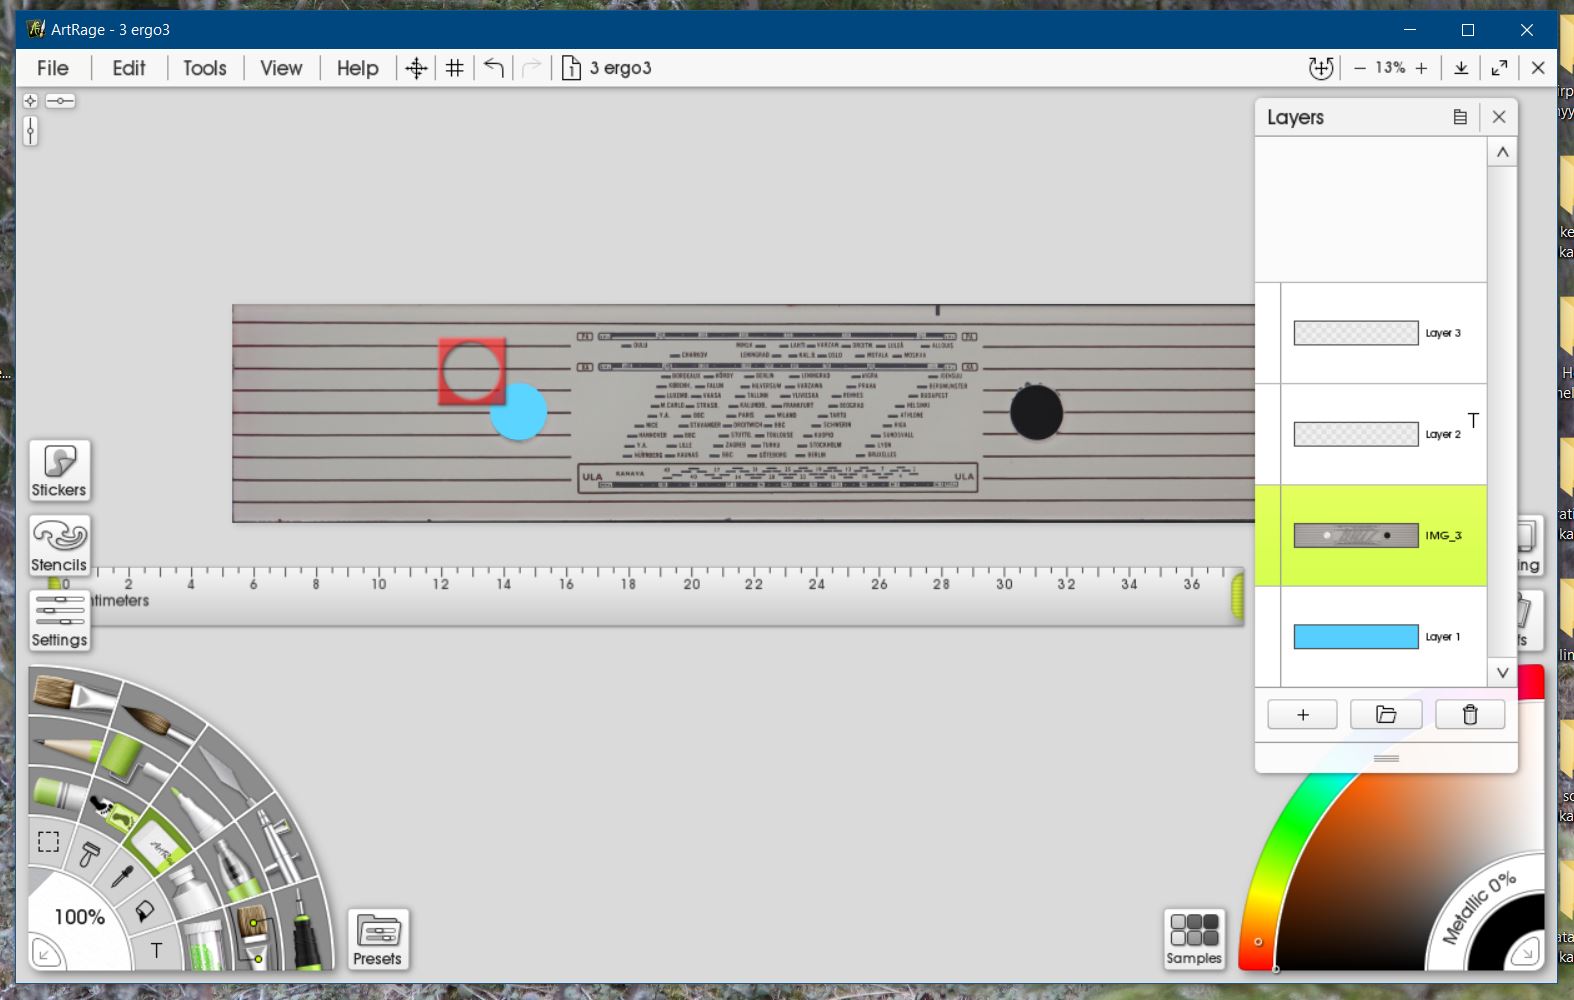This screenshot has width=1574, height=1000.
Task: Toggle the grid overlay icon
Action: tap(454, 68)
